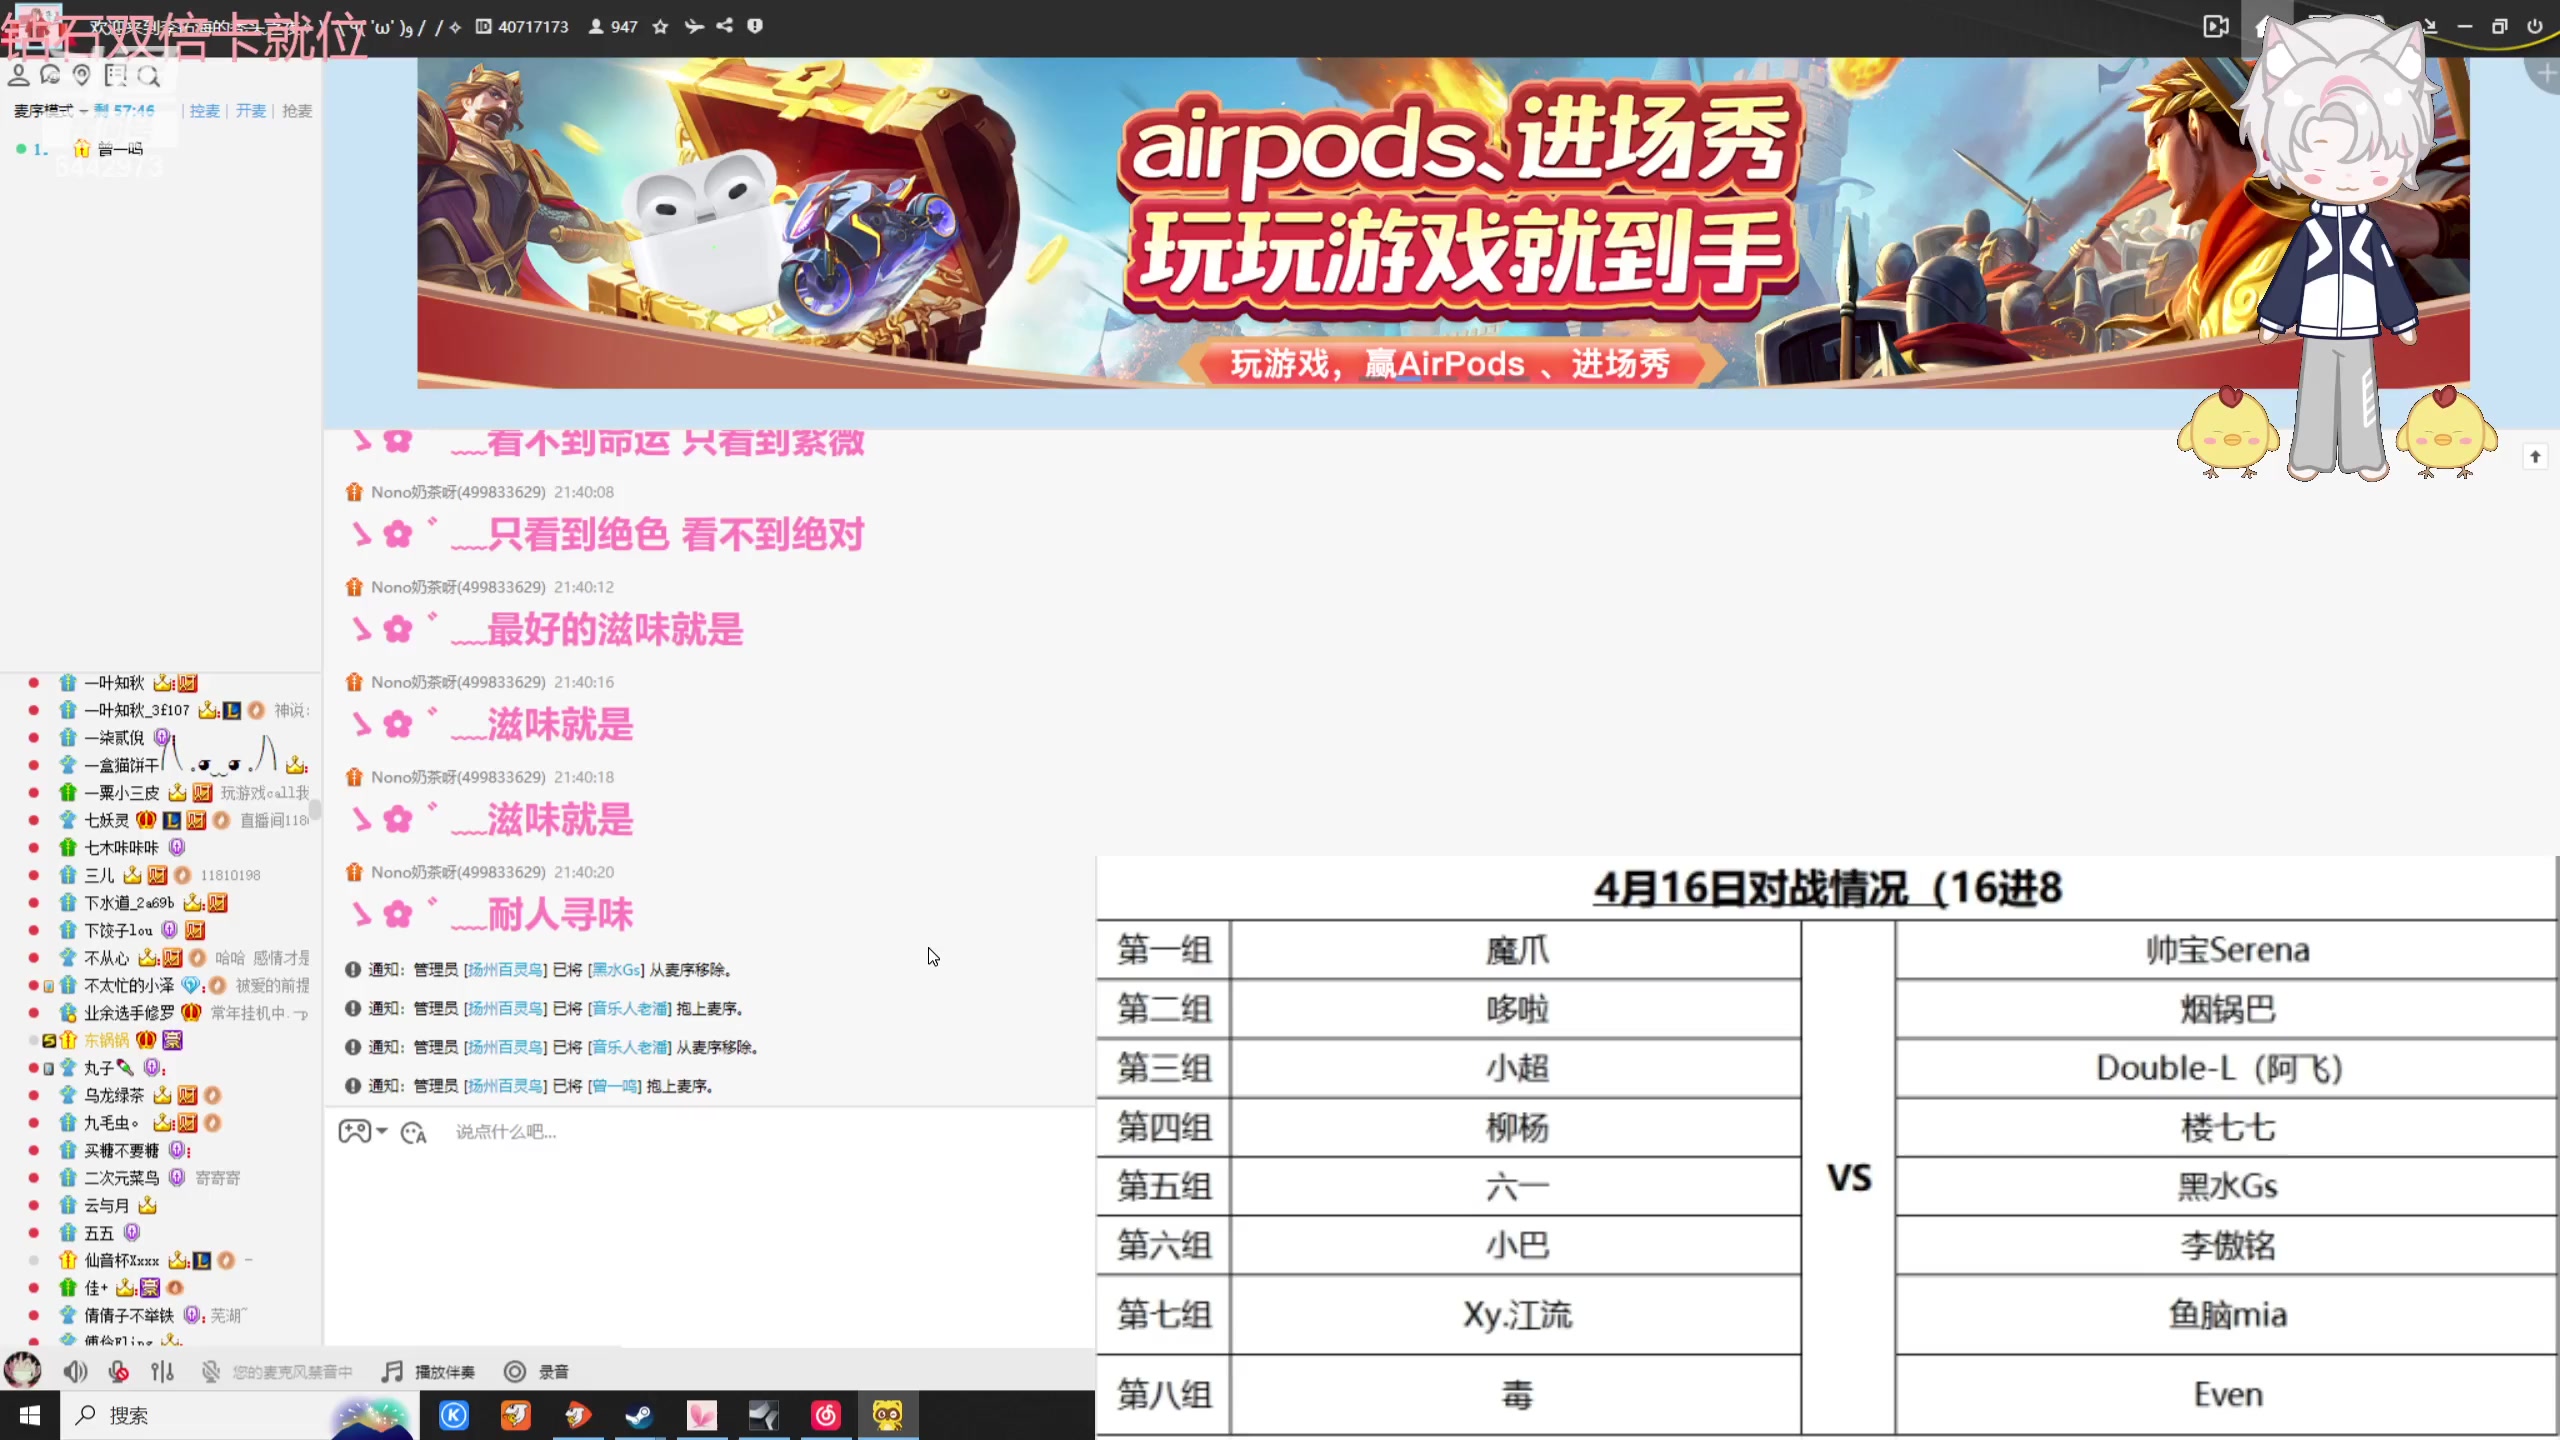This screenshot has width=2560, height=1440.
Task: Open the Kugou music taskbar icon
Action: click(454, 1415)
